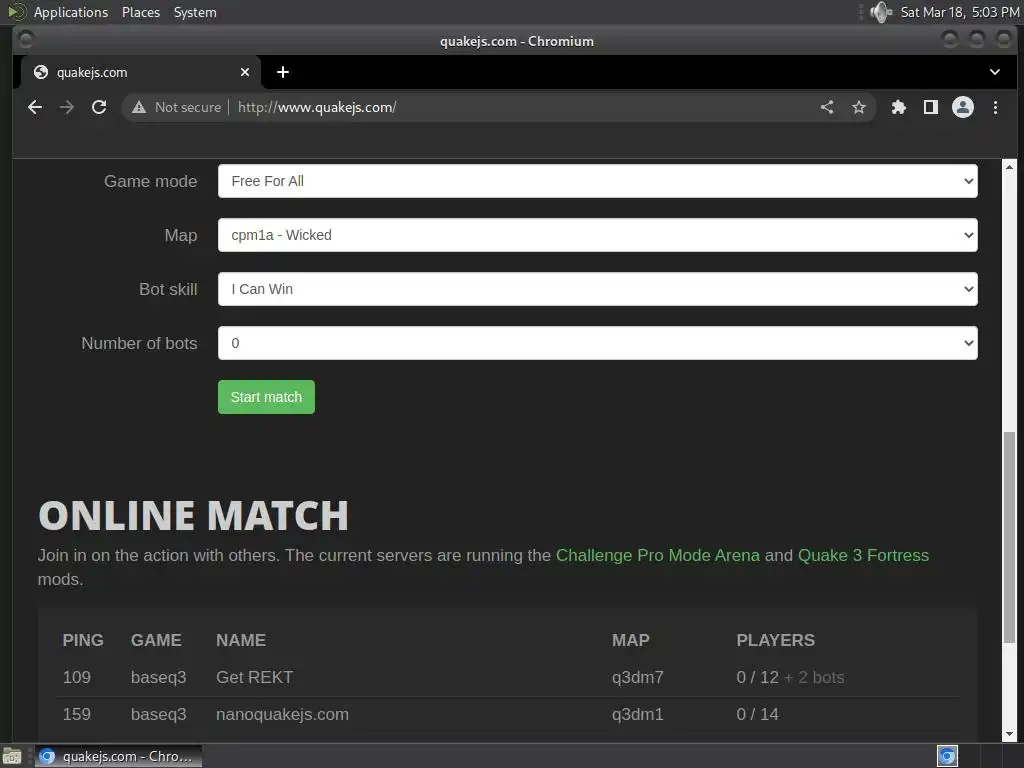Image resolution: width=1024 pixels, height=768 pixels.
Task: Open the Chromium three-dot menu
Action: click(x=995, y=107)
